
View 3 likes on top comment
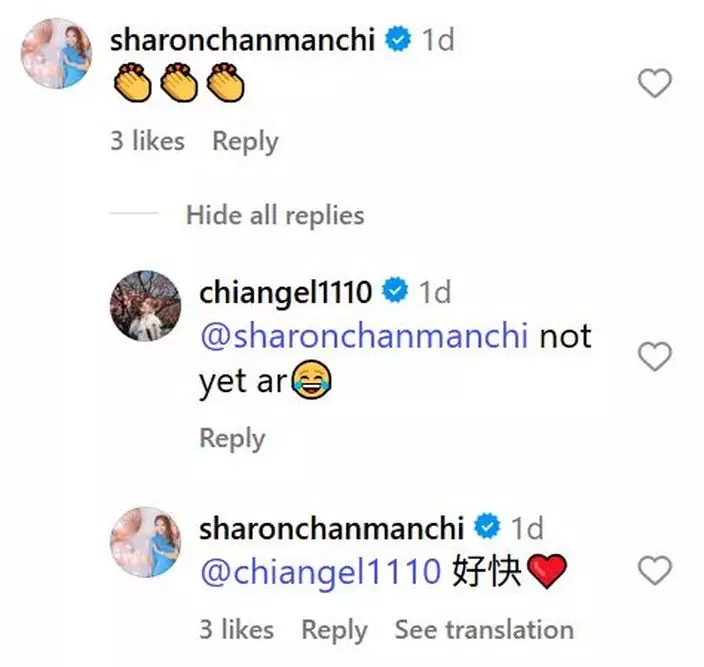(x=147, y=141)
